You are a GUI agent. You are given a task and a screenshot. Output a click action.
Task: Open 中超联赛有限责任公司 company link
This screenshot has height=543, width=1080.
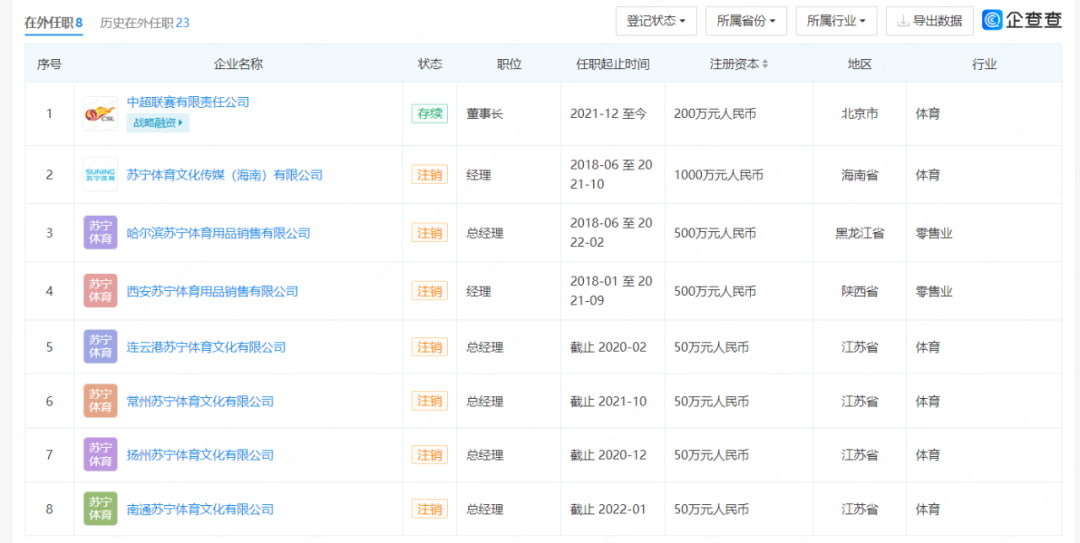tap(188, 102)
